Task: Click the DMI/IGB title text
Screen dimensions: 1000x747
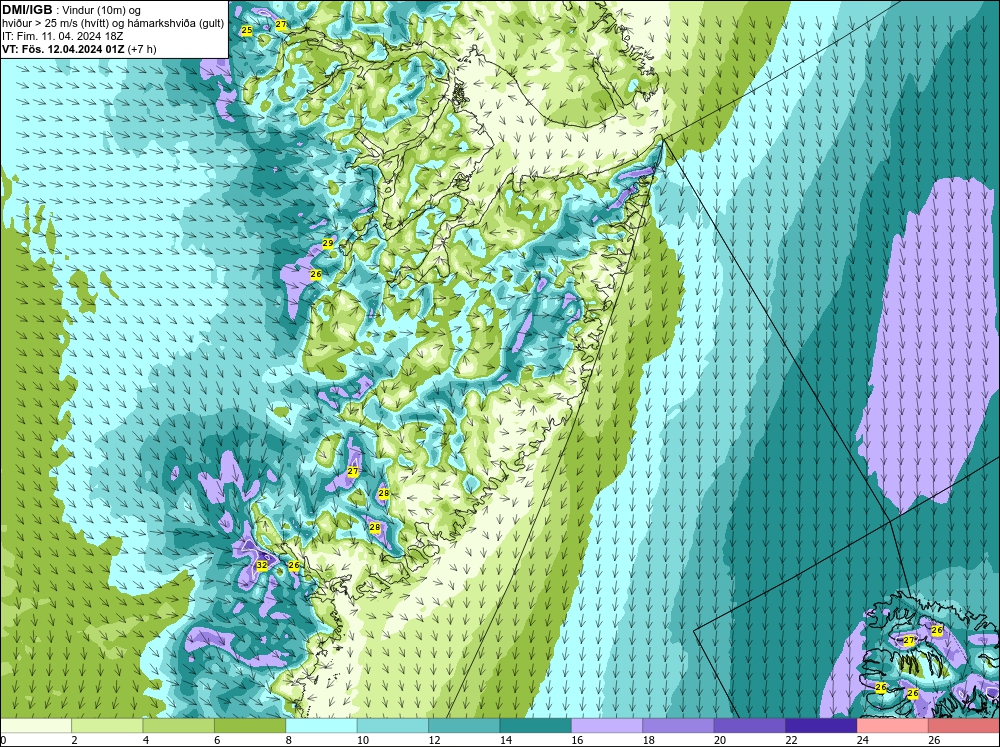Action: tap(27, 10)
